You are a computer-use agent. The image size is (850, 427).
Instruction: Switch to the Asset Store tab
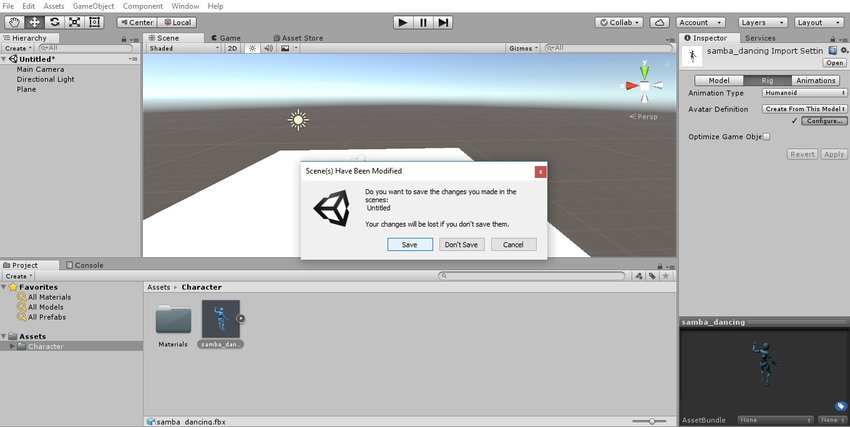[x=298, y=38]
